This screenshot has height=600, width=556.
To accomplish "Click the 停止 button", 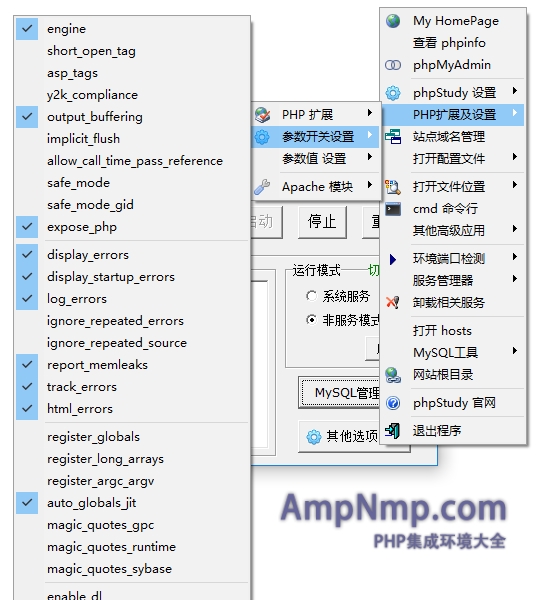I will pos(322,222).
